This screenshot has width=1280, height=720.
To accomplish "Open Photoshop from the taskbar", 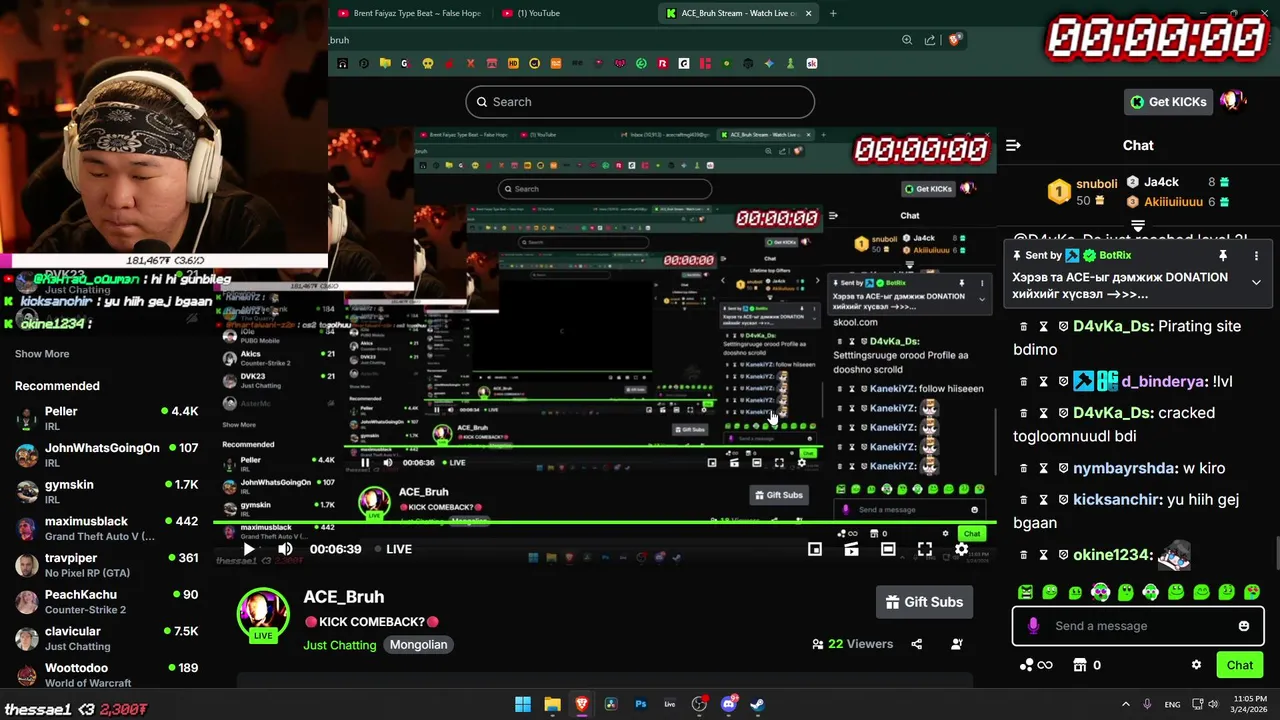I will [x=641, y=704].
